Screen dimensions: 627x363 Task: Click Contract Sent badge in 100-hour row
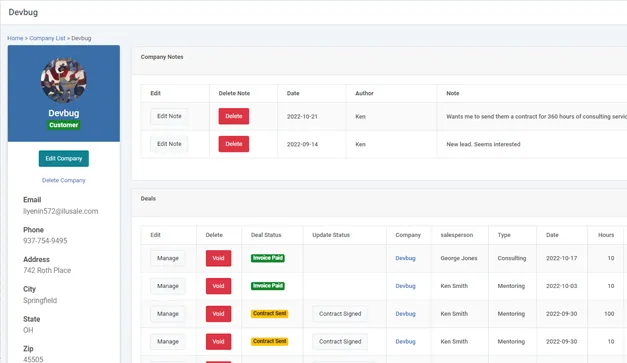pyautogui.click(x=270, y=314)
